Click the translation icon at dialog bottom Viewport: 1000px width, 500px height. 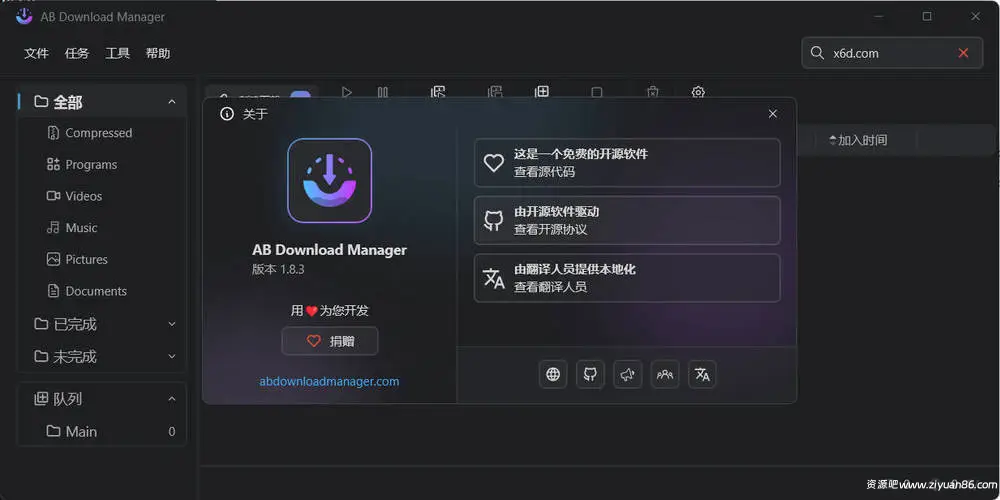click(x=702, y=374)
